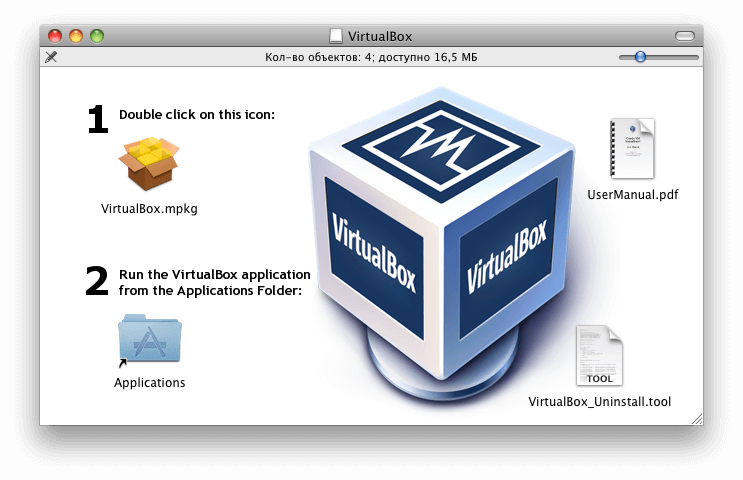Toggle the toolbar with the pill-shaped button
The image size is (743, 480).
click(x=685, y=36)
